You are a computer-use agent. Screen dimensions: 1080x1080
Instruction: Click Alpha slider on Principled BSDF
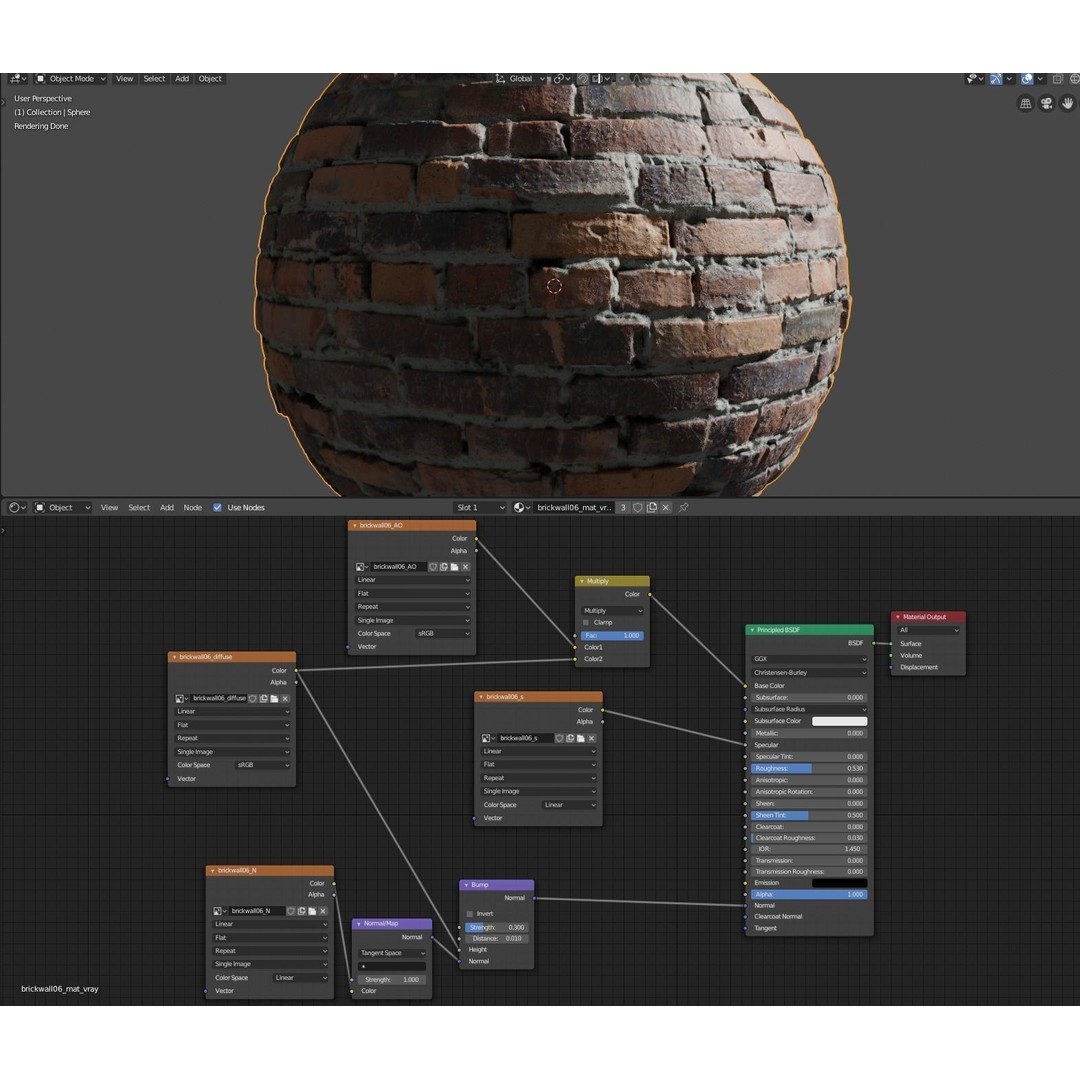pyautogui.click(x=809, y=895)
